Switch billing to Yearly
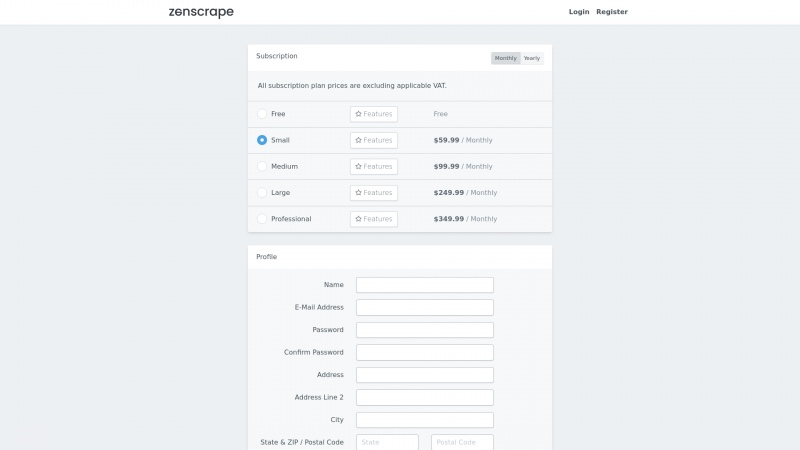This screenshot has width=800, height=450. point(532,58)
